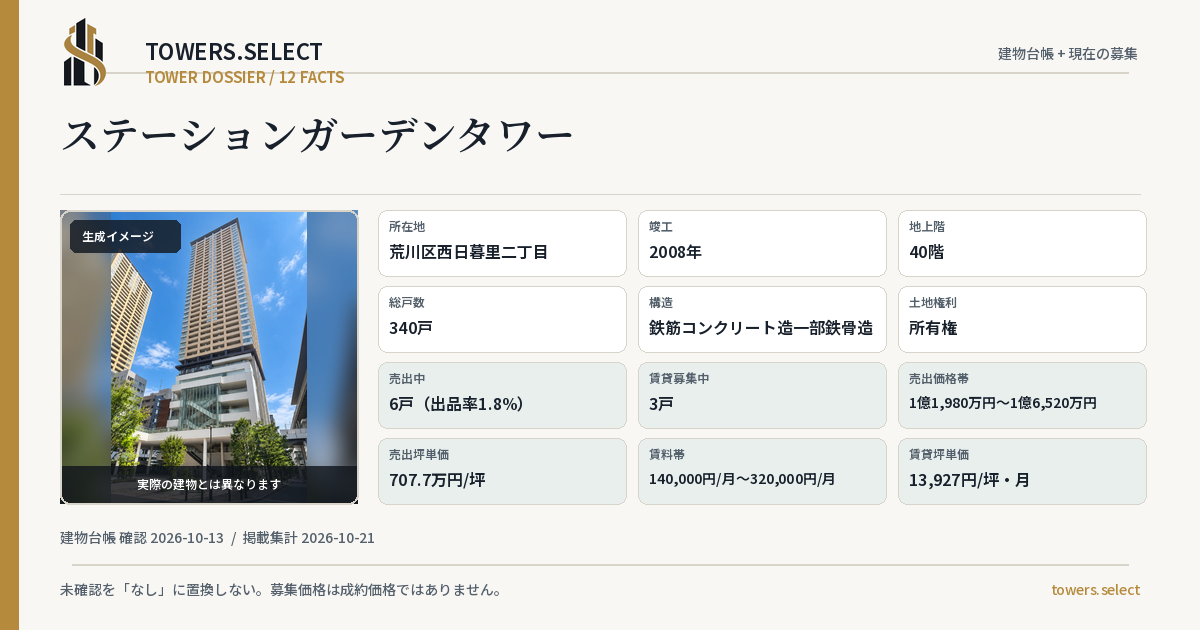Click the 生成イメージ badge on image
Viewport: 1200px width, 630px height.
[x=125, y=237]
